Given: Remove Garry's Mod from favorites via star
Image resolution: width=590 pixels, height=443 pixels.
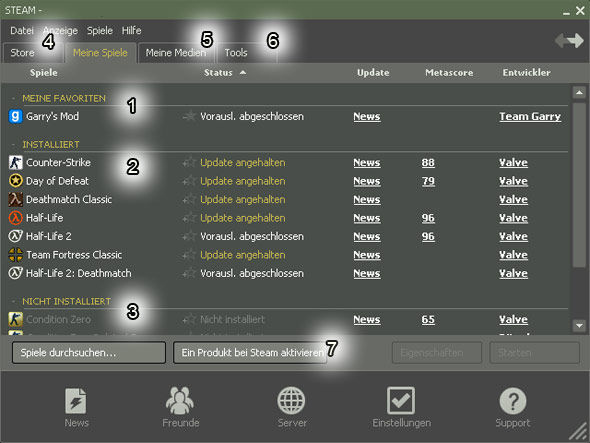Looking at the screenshot, I should [189, 116].
